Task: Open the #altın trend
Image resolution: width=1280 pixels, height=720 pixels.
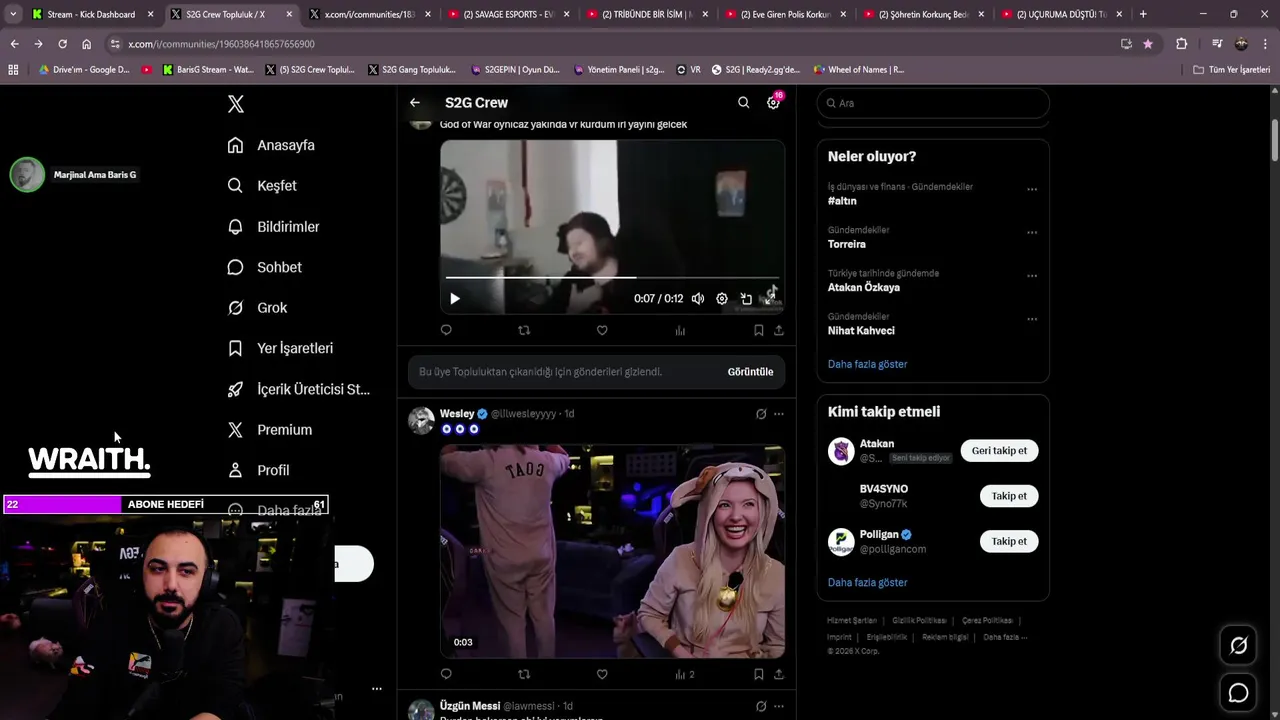Action: (842, 201)
